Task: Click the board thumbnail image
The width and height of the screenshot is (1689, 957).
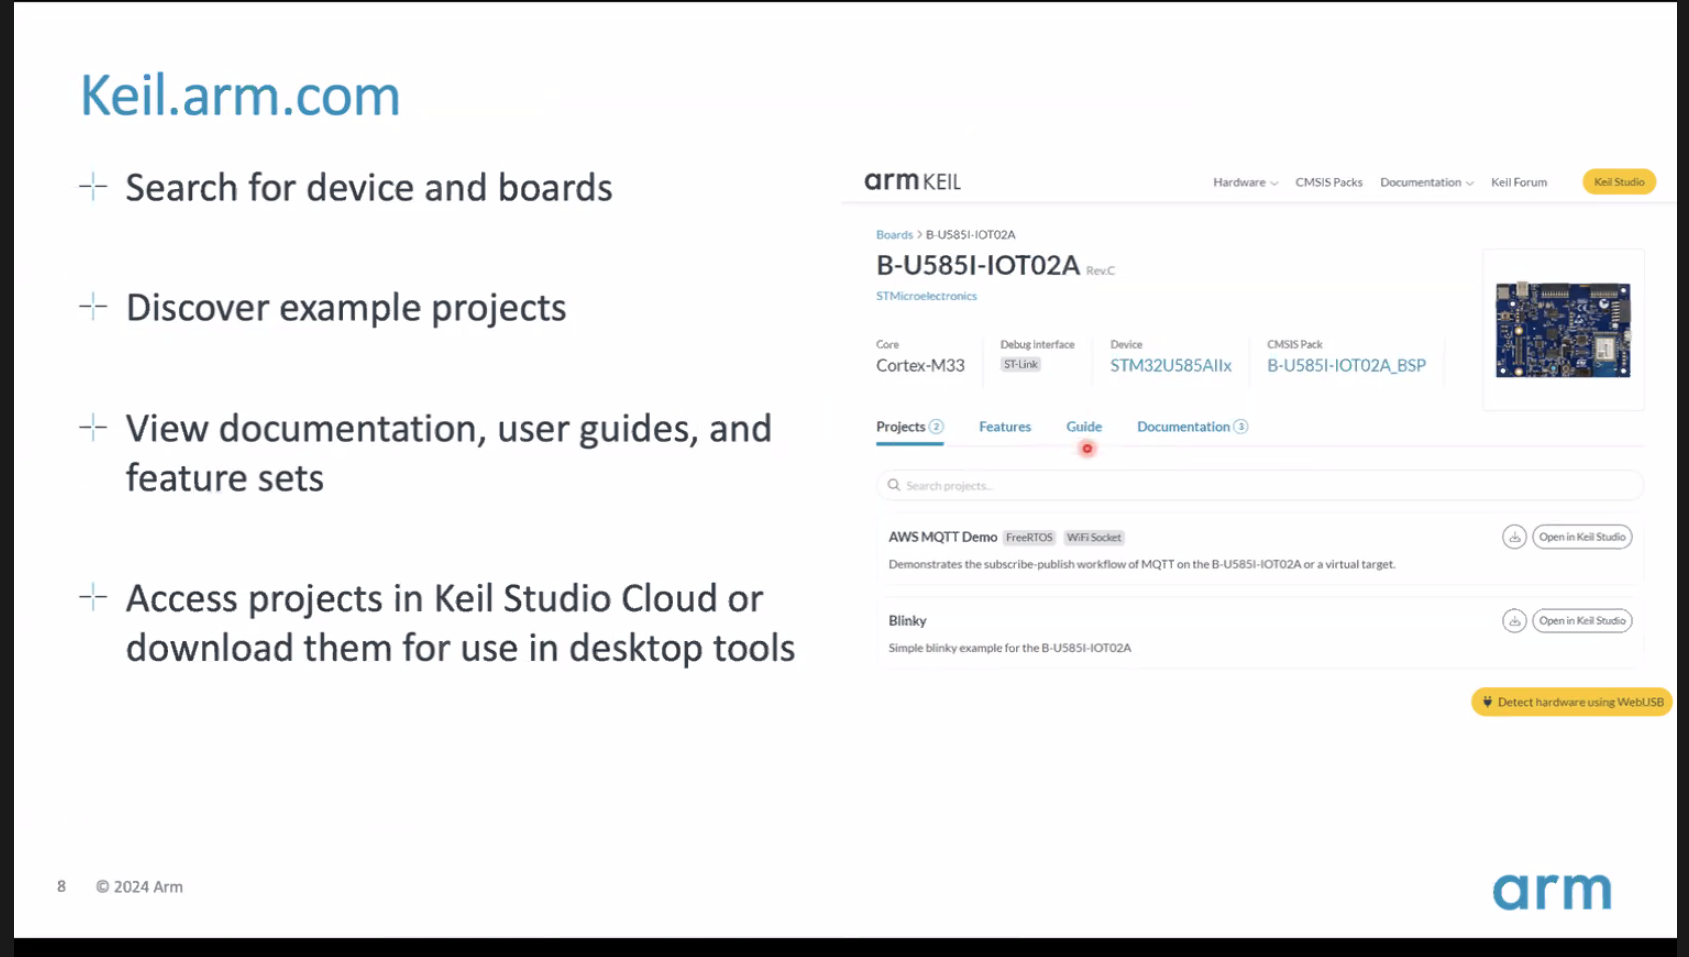Action: tap(1563, 330)
